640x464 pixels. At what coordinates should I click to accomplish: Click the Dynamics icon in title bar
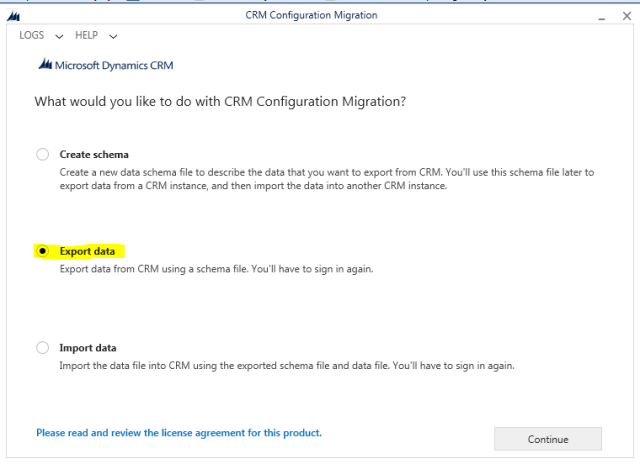14,16
